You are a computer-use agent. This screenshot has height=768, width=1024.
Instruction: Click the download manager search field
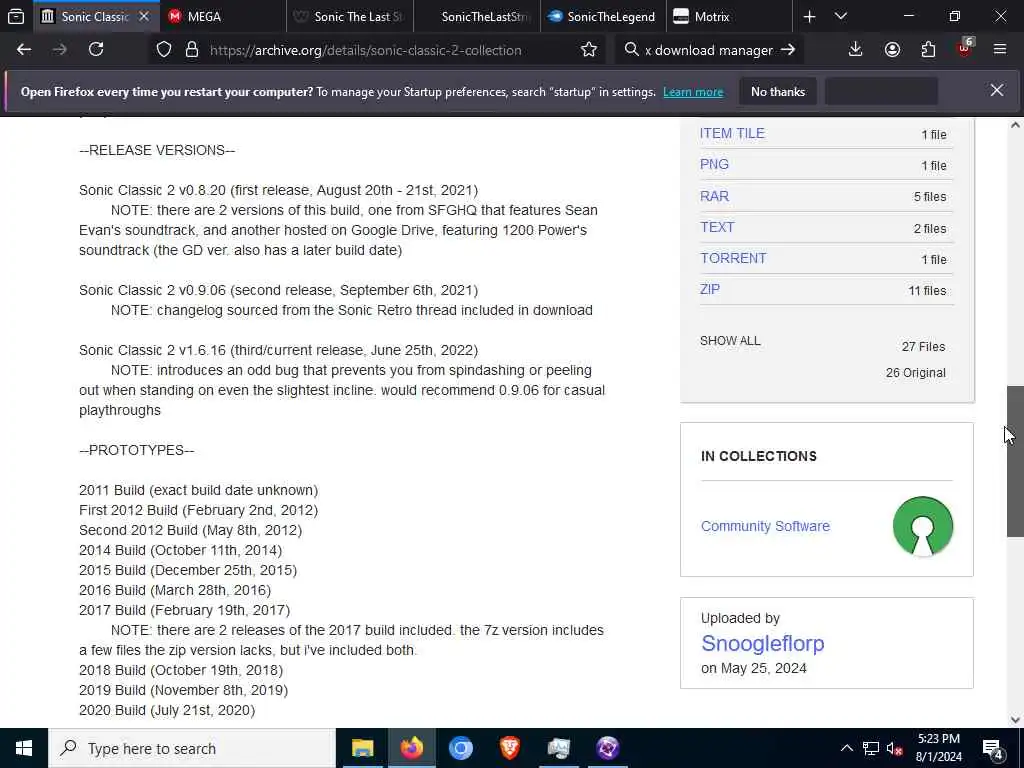(709, 50)
